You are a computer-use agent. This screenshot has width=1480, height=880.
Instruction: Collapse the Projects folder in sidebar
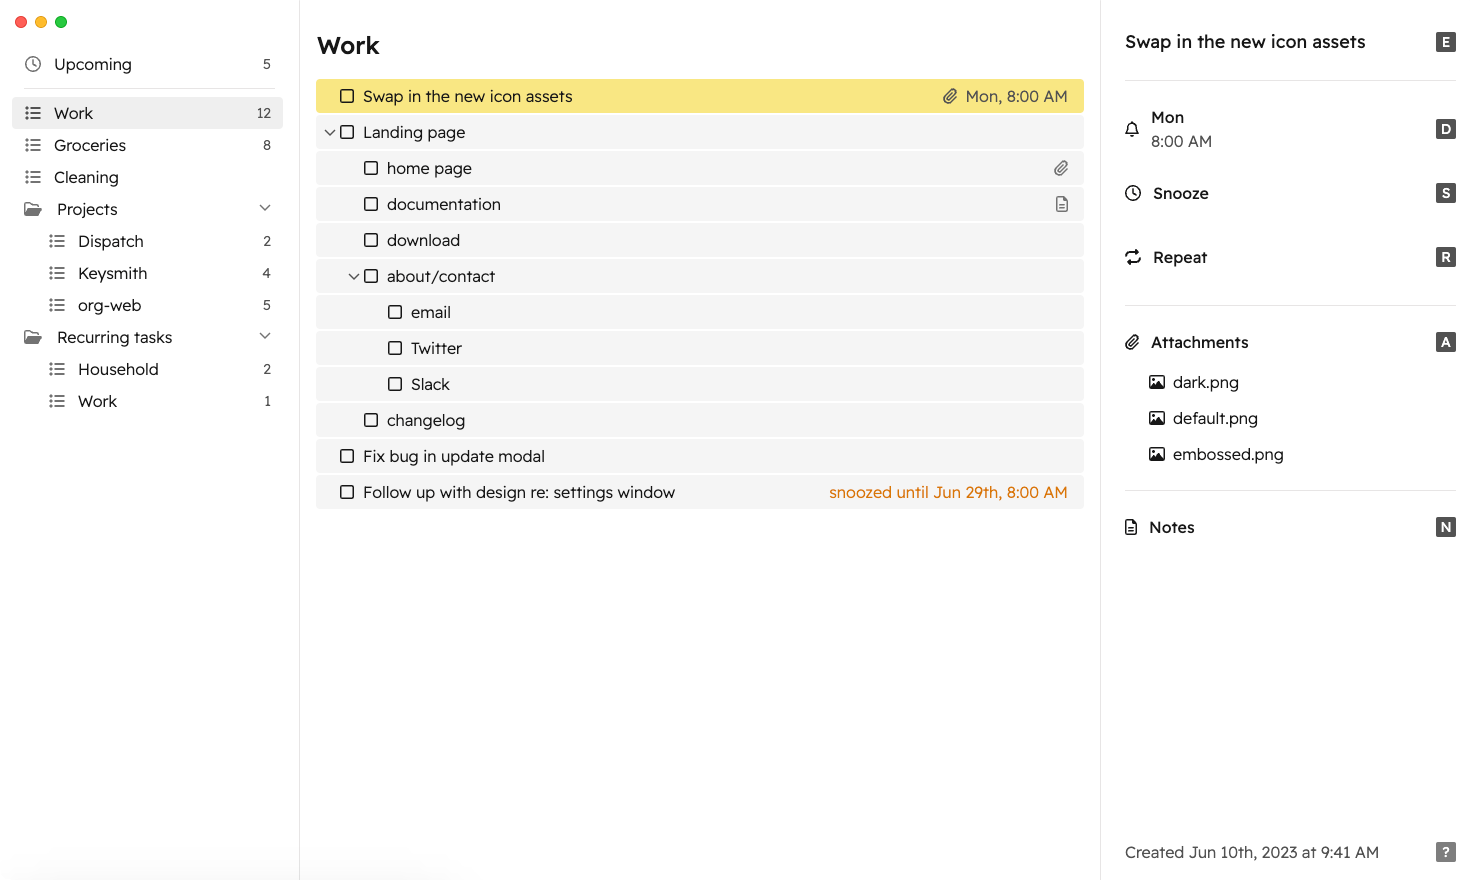click(265, 208)
